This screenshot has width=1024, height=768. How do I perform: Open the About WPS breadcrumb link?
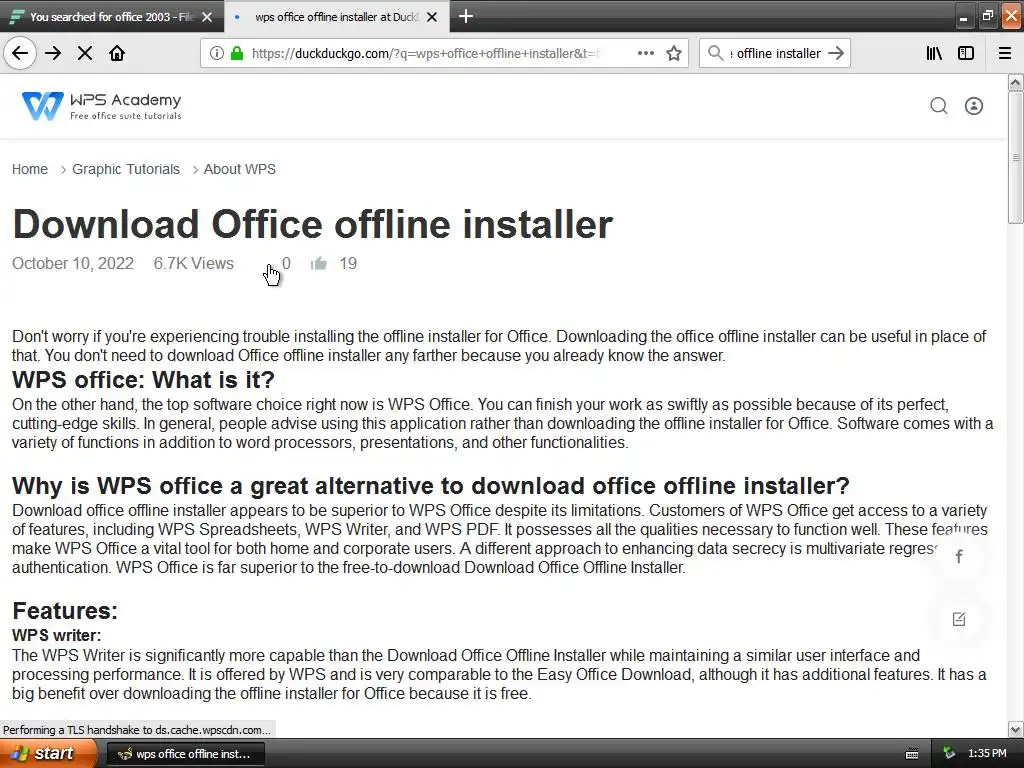point(240,169)
